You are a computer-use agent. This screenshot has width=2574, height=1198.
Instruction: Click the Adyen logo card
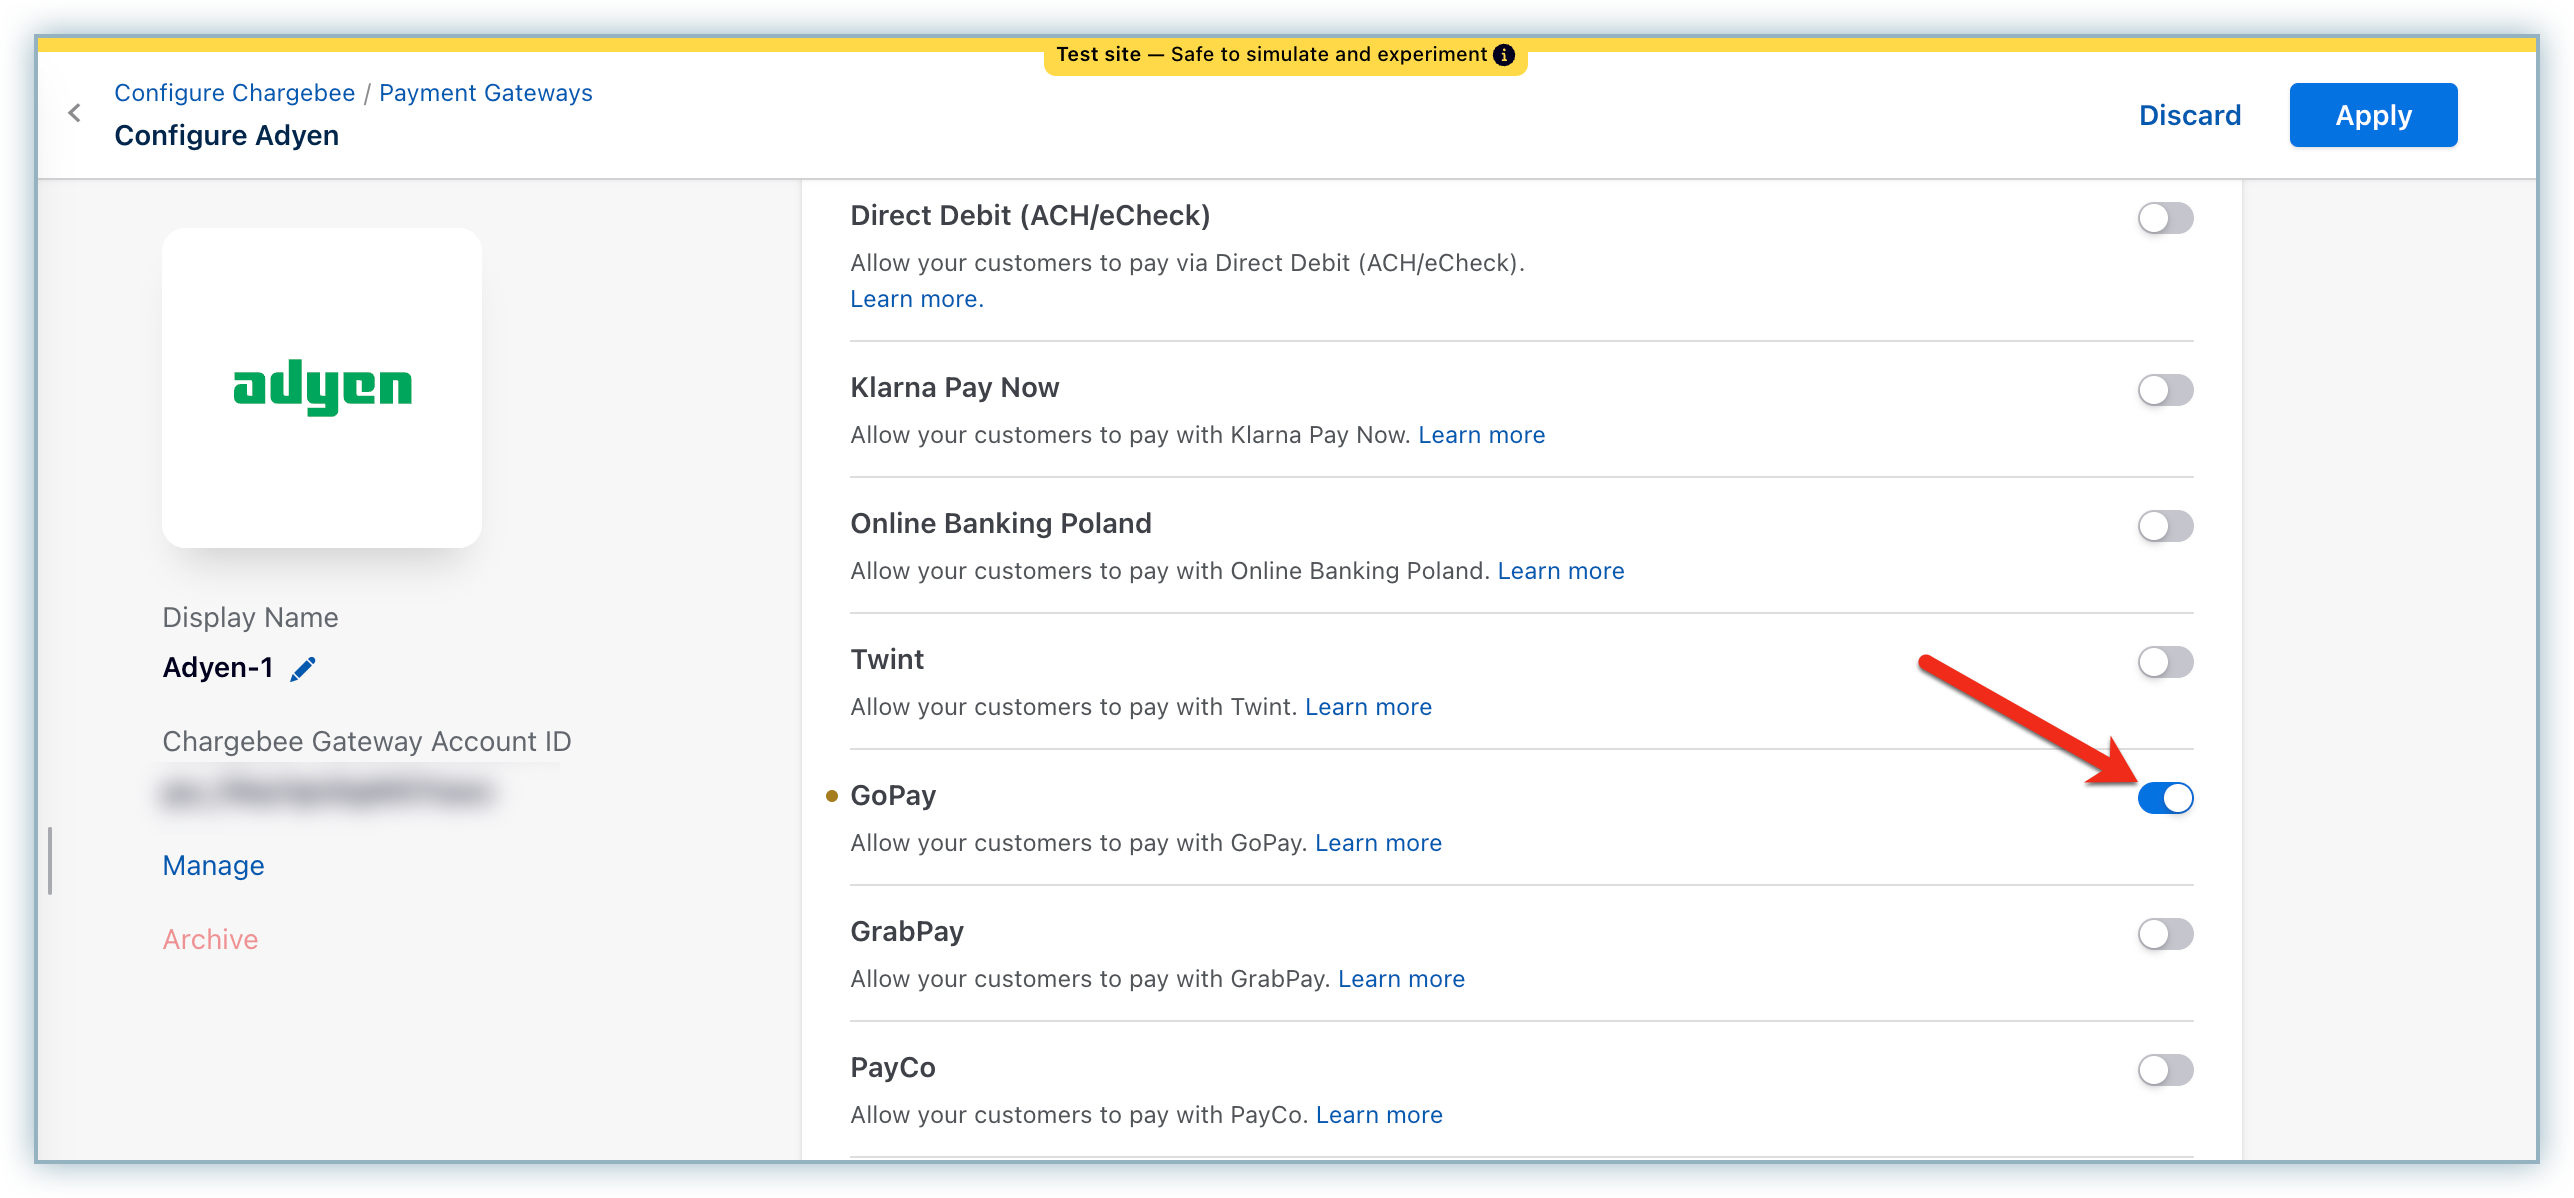(322, 388)
